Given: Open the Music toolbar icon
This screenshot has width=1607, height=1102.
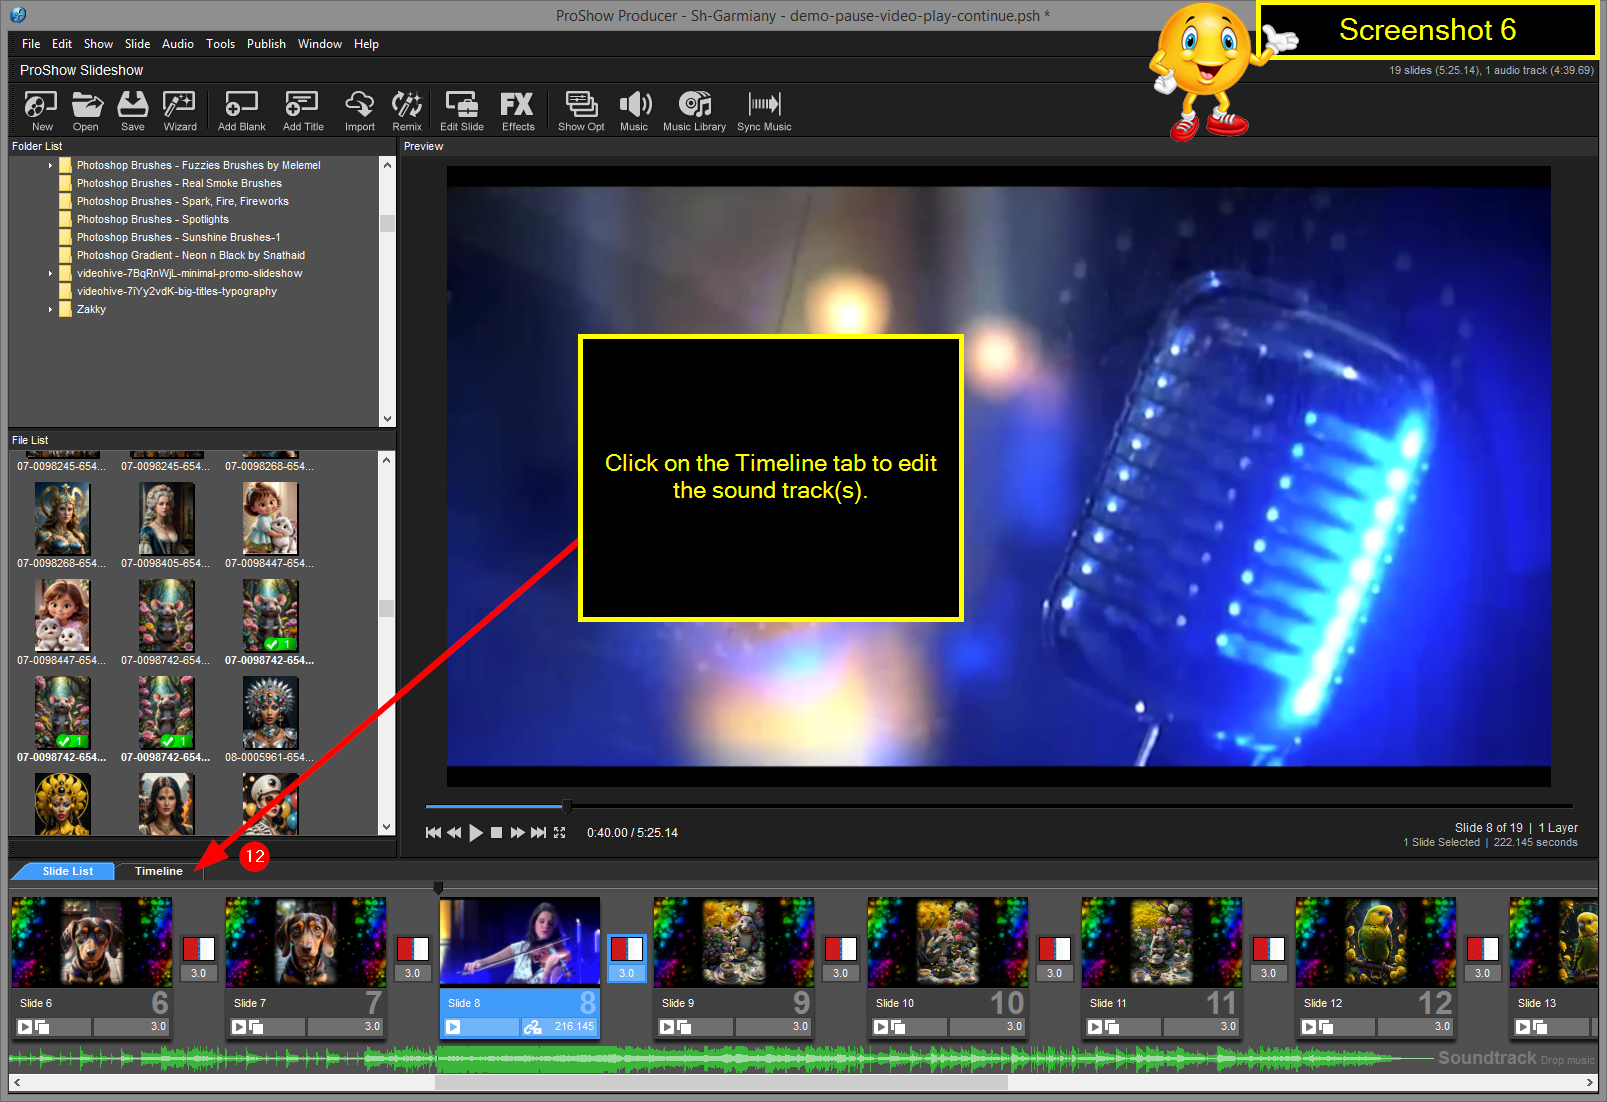Looking at the screenshot, I should click(634, 110).
